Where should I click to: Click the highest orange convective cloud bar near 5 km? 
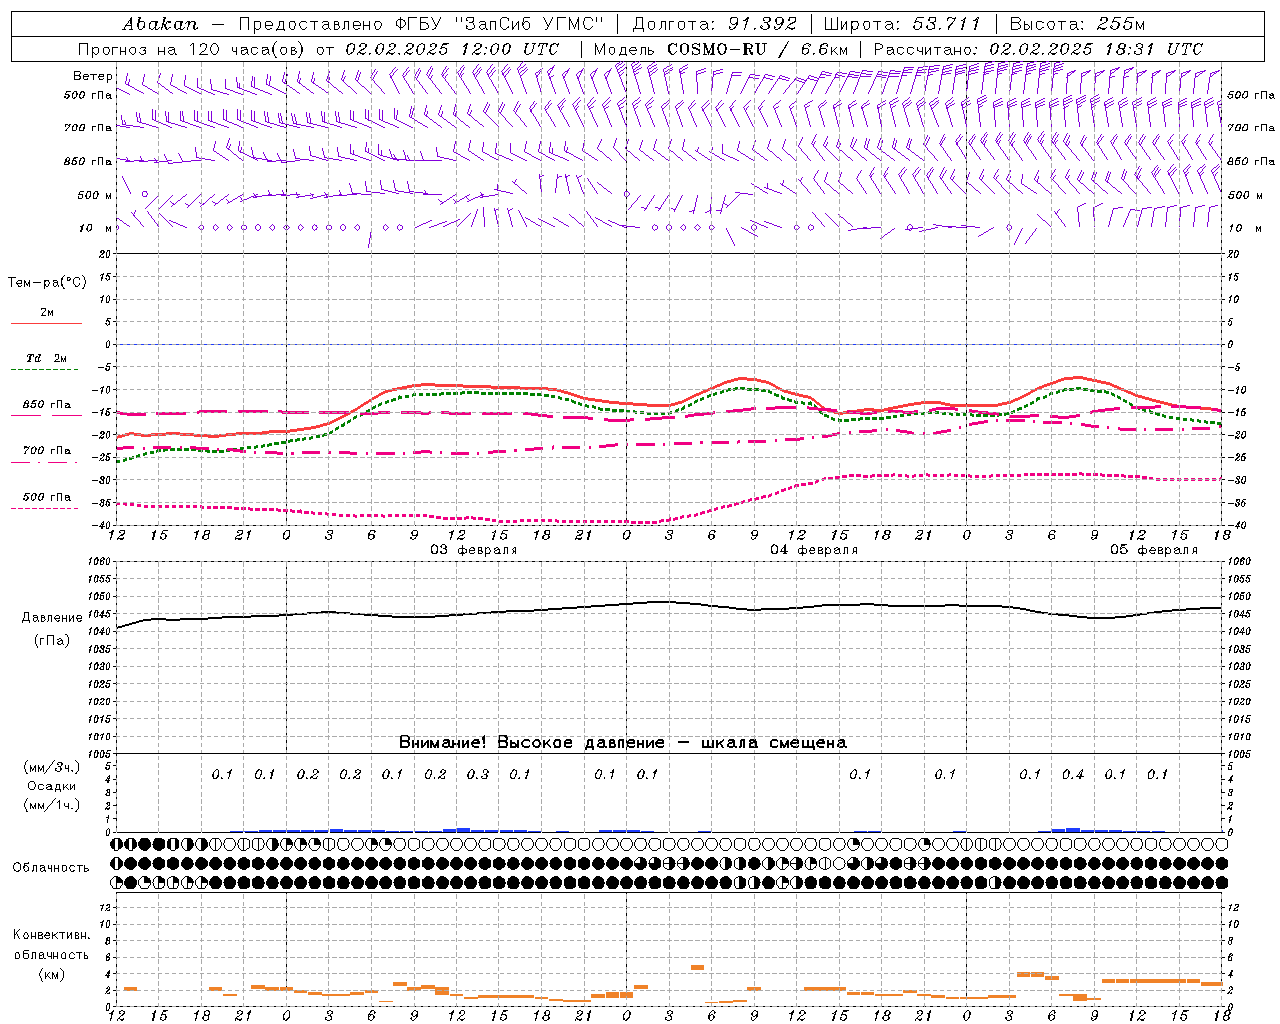(x=697, y=967)
